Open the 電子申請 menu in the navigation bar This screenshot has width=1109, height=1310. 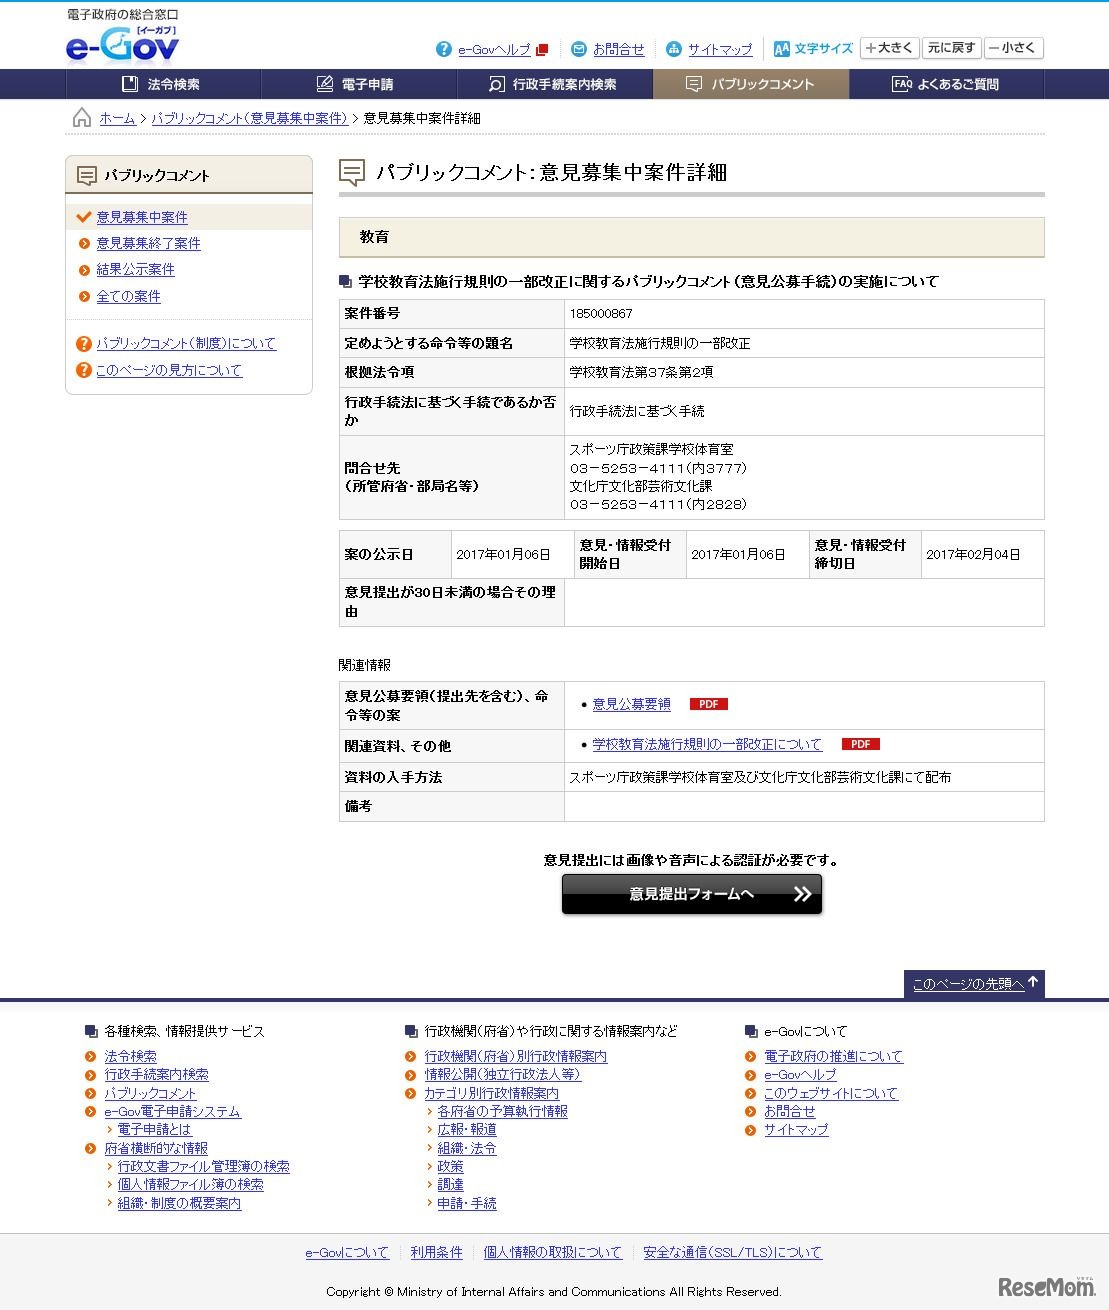point(357,84)
